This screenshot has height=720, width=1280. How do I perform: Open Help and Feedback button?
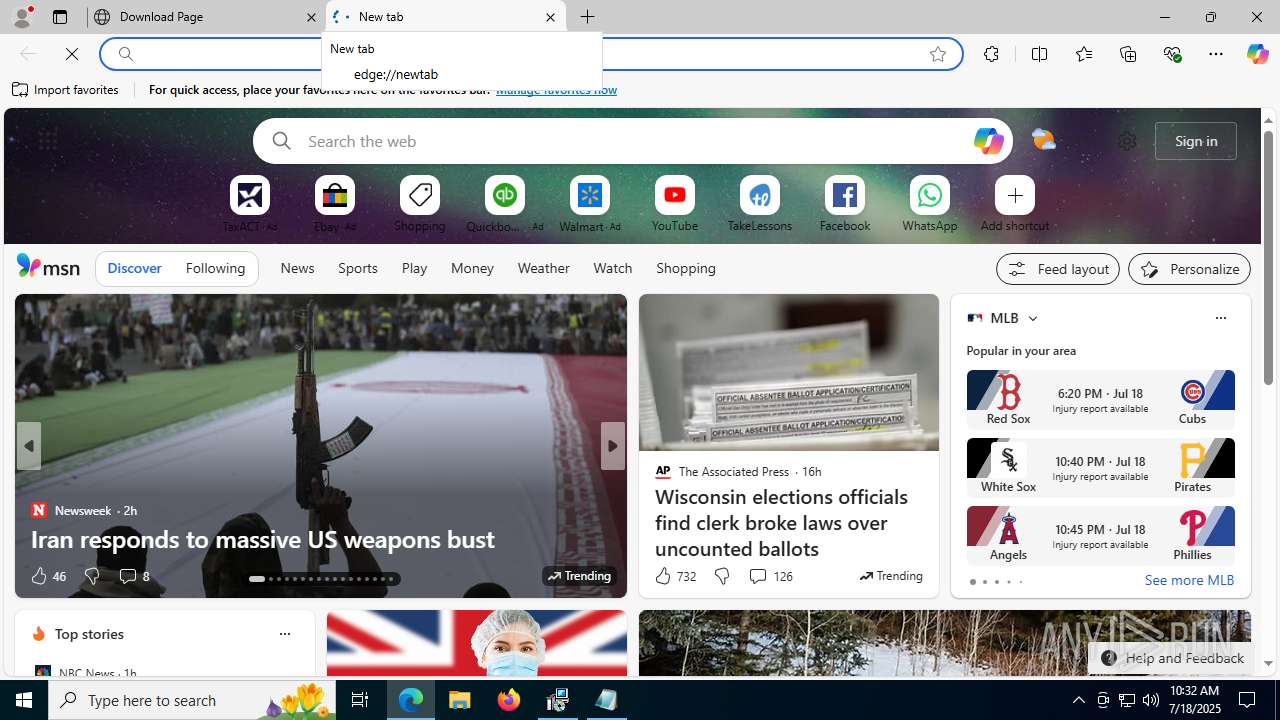pos(1171,658)
